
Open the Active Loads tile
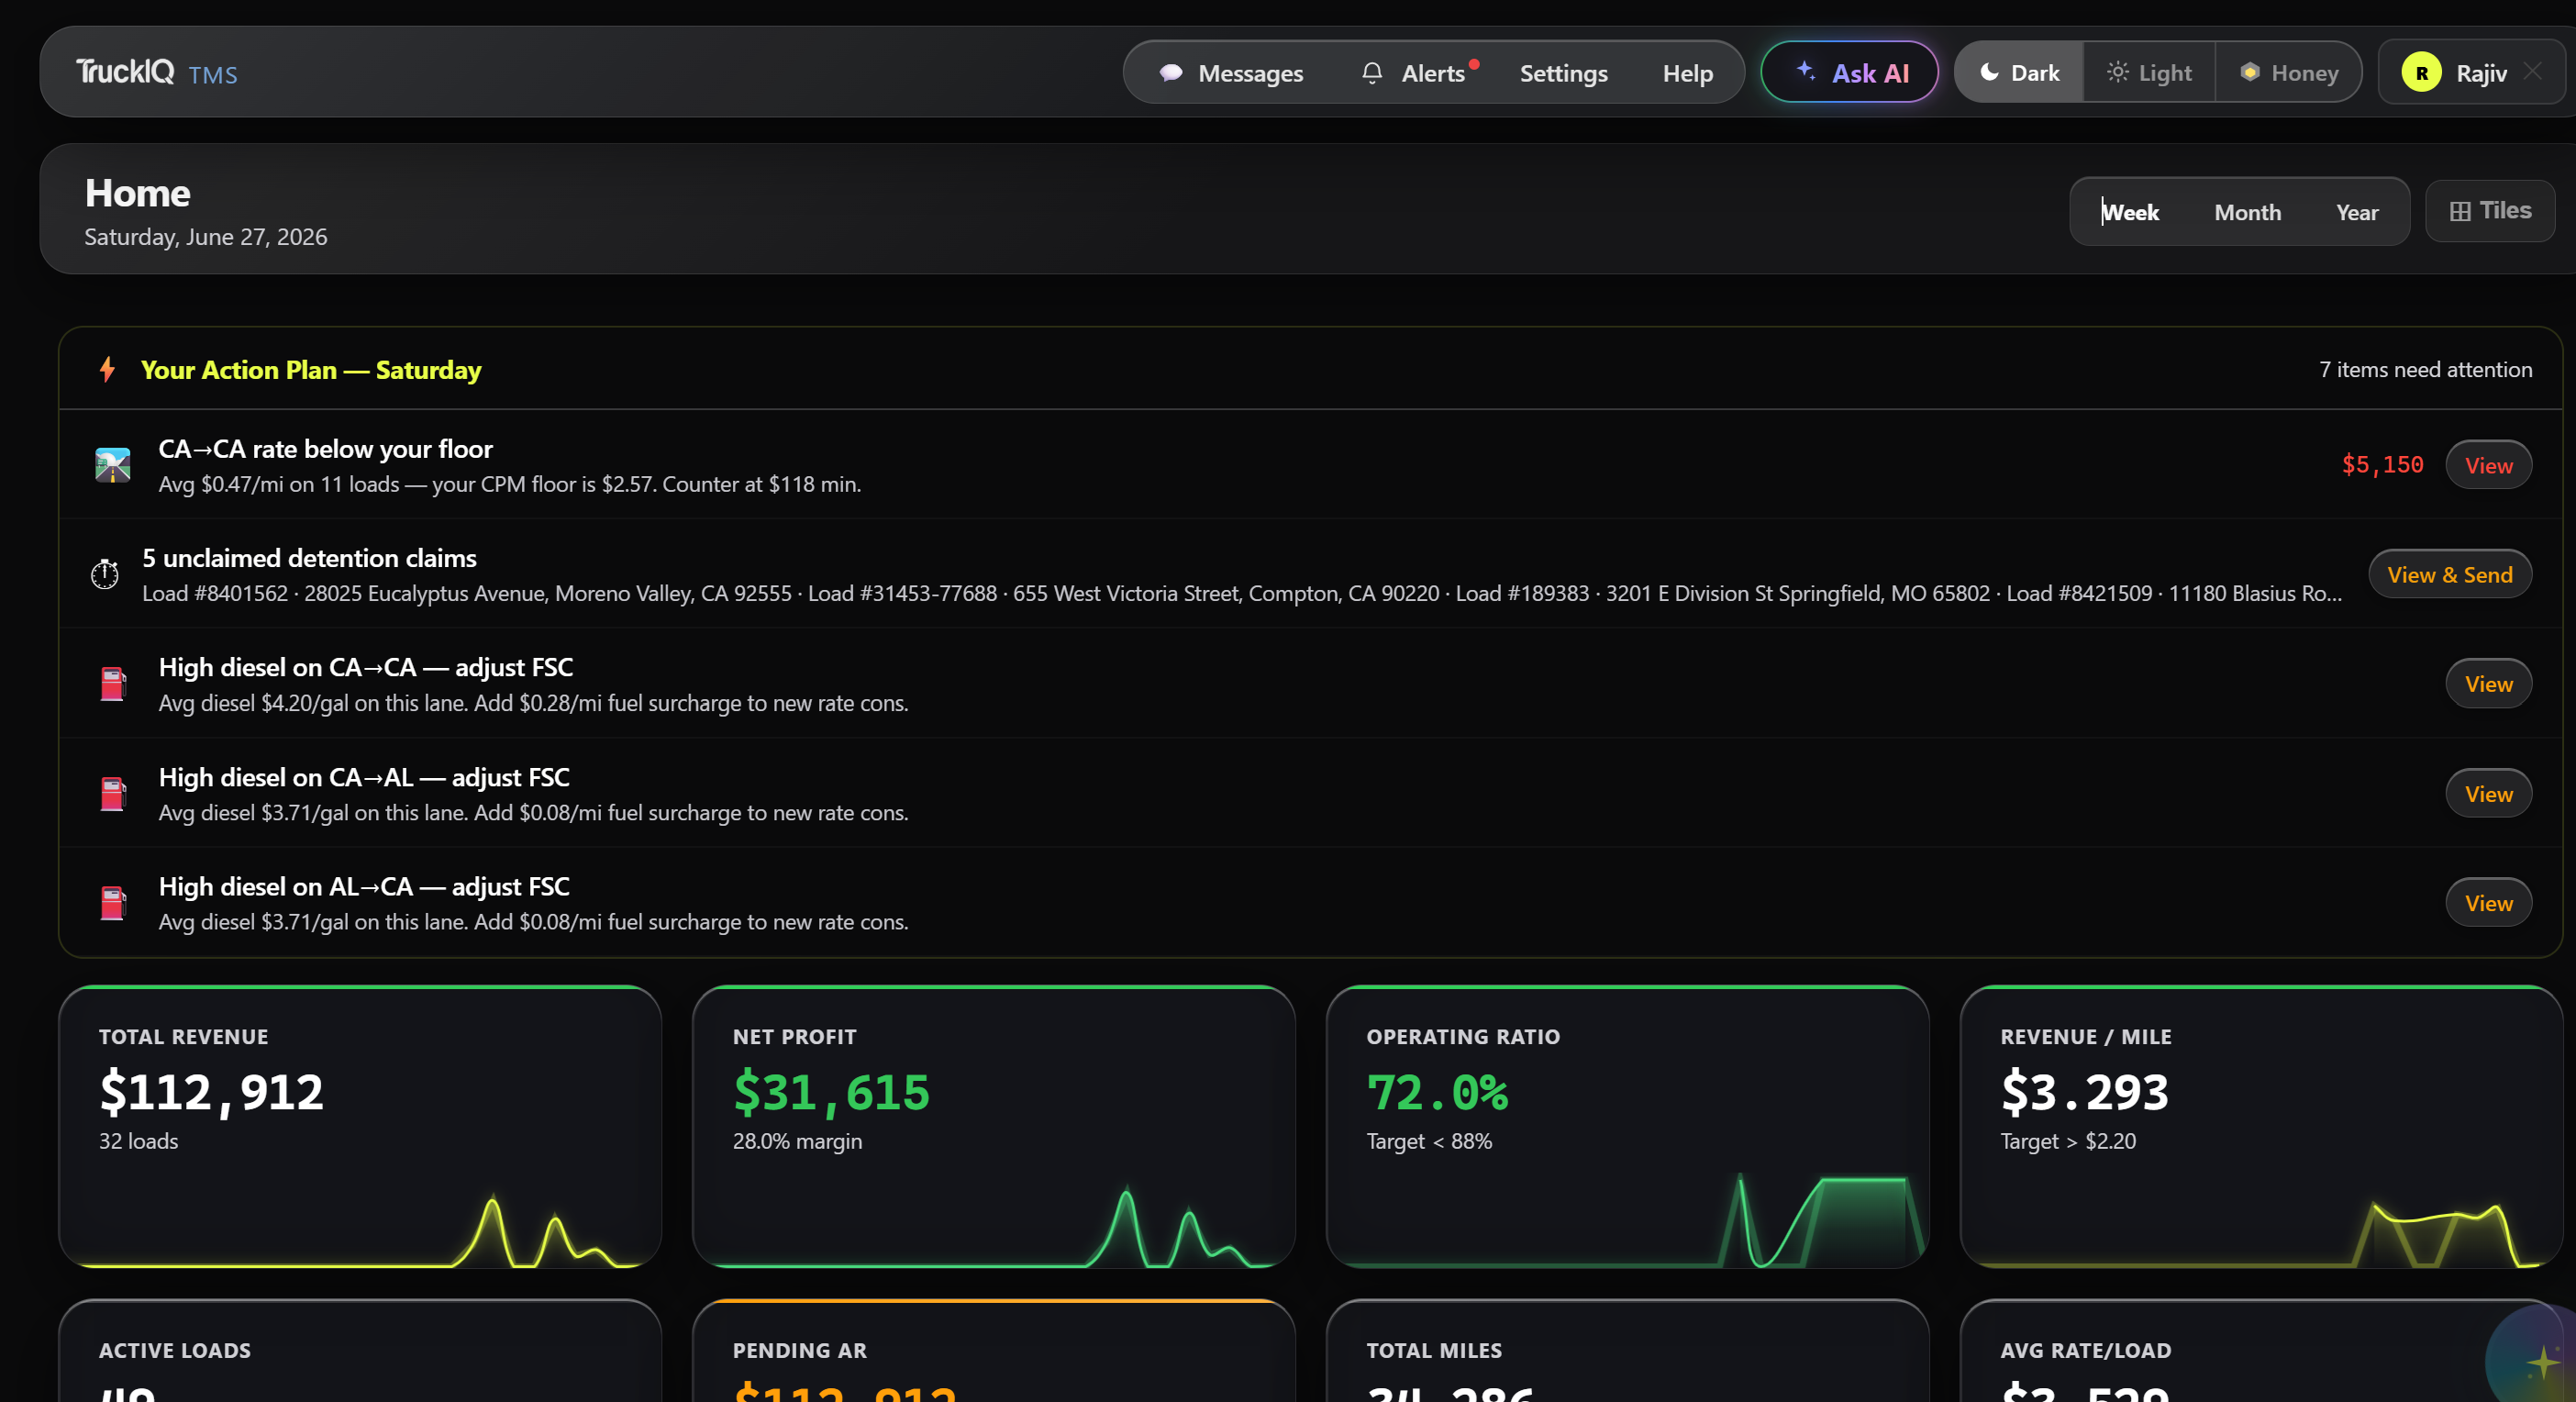point(360,1351)
